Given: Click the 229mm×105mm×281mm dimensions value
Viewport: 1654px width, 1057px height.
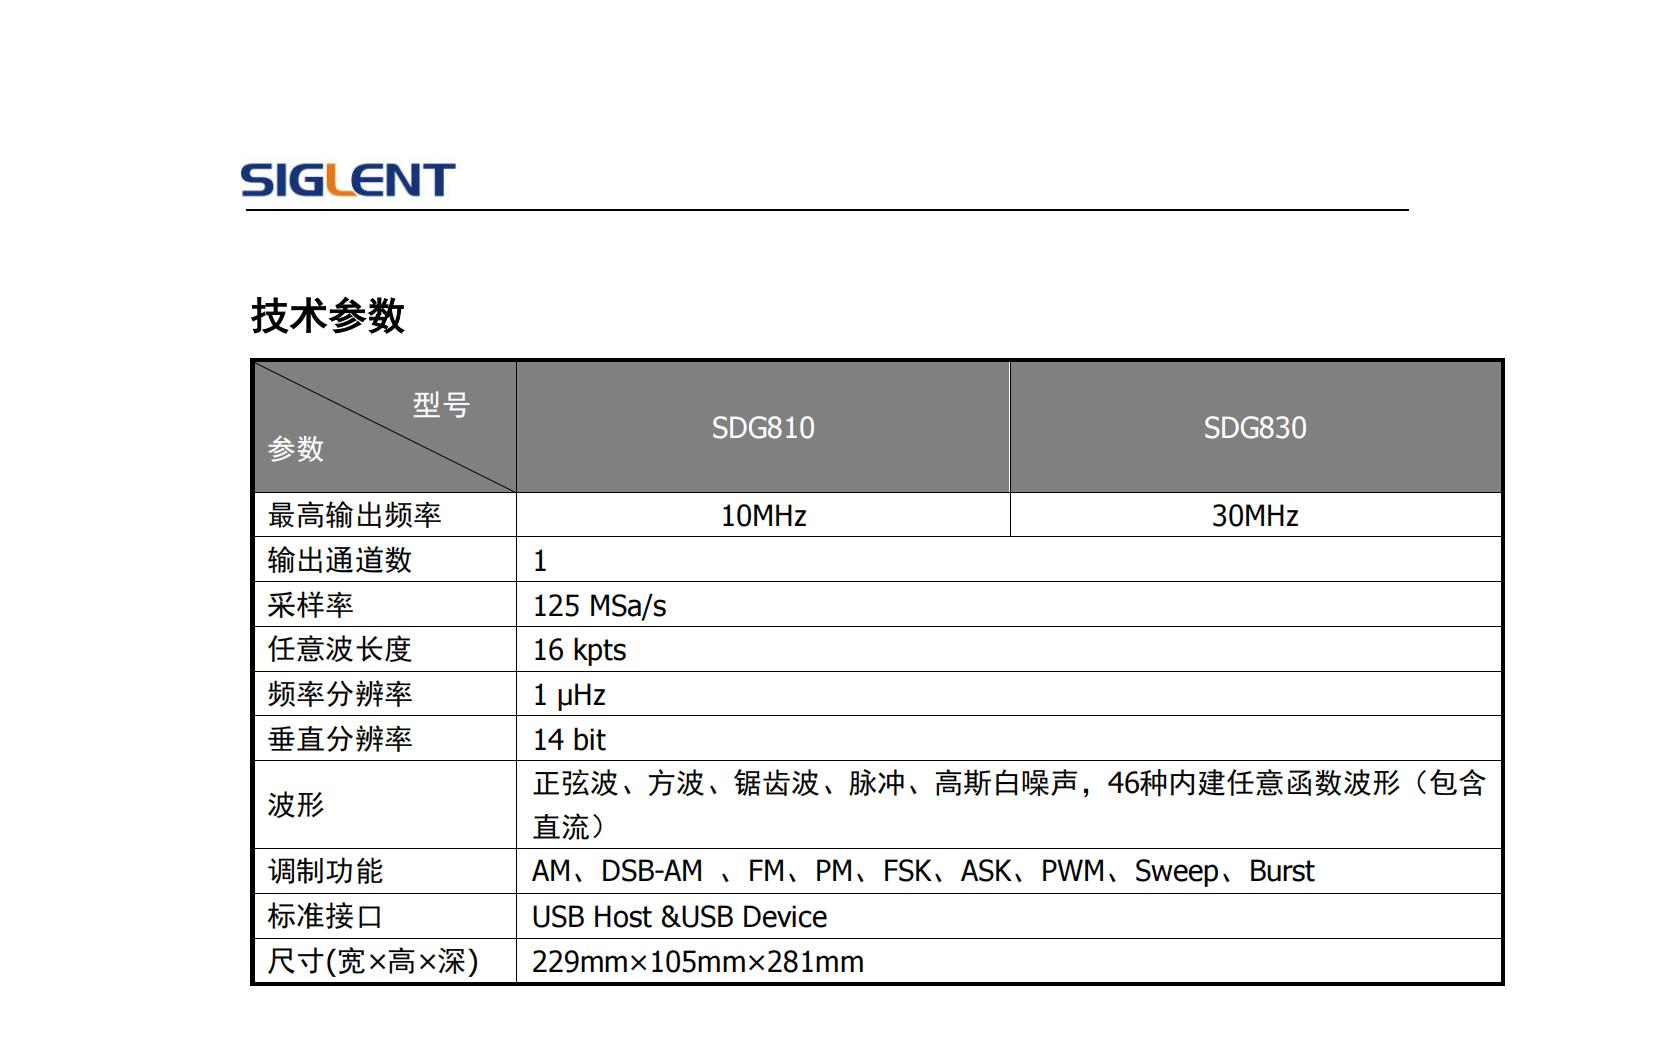Looking at the screenshot, I should [x=697, y=962].
